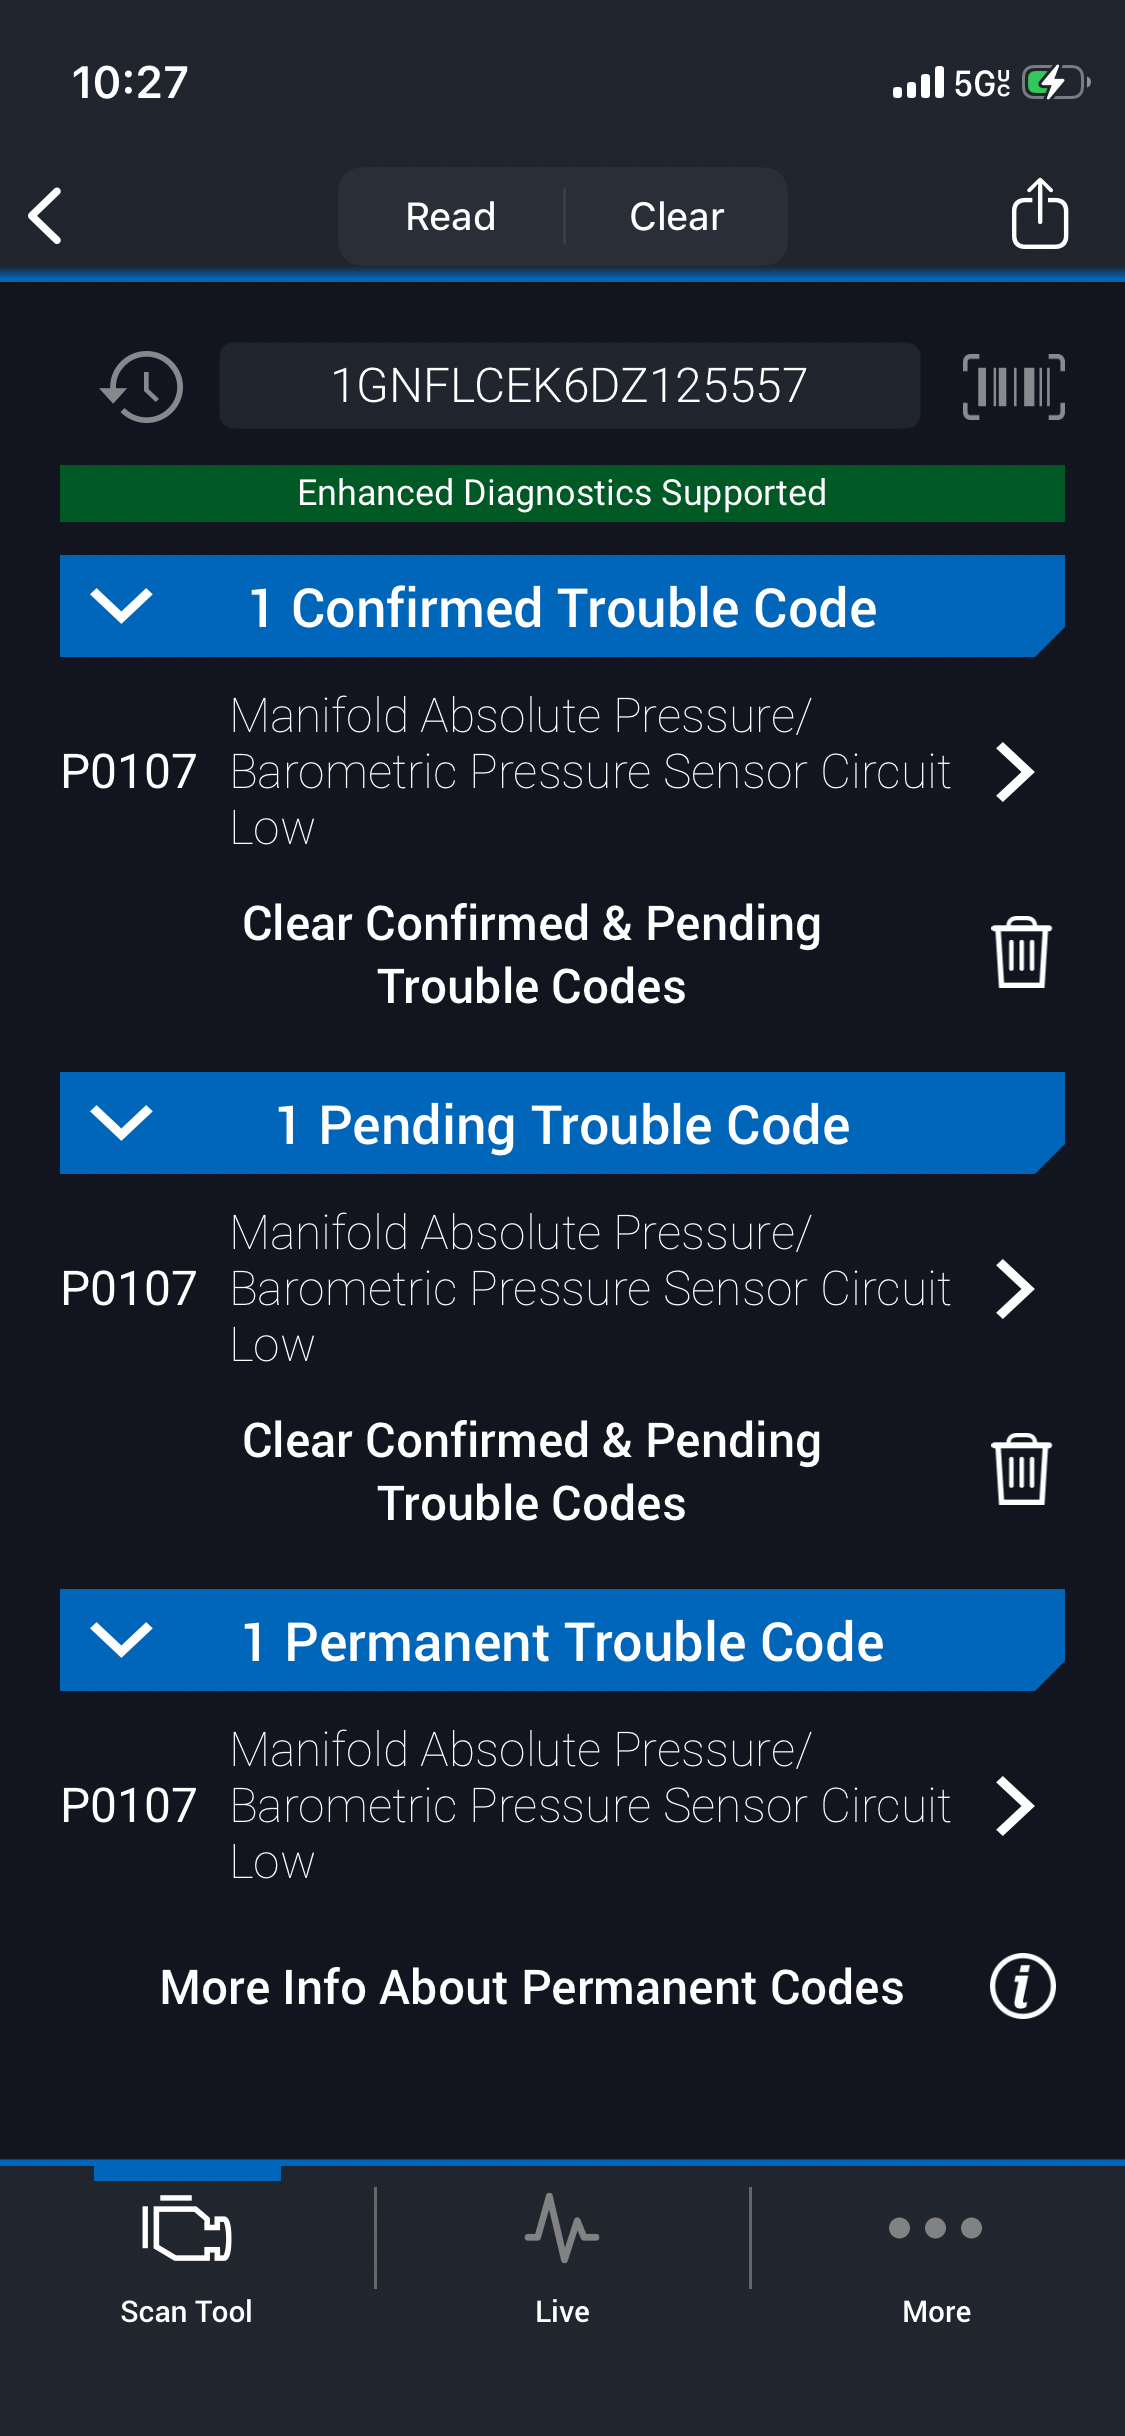Image resolution: width=1125 pixels, height=2436 pixels.
Task: Collapse the Pending Trouble Code section
Action: pos(121,1123)
